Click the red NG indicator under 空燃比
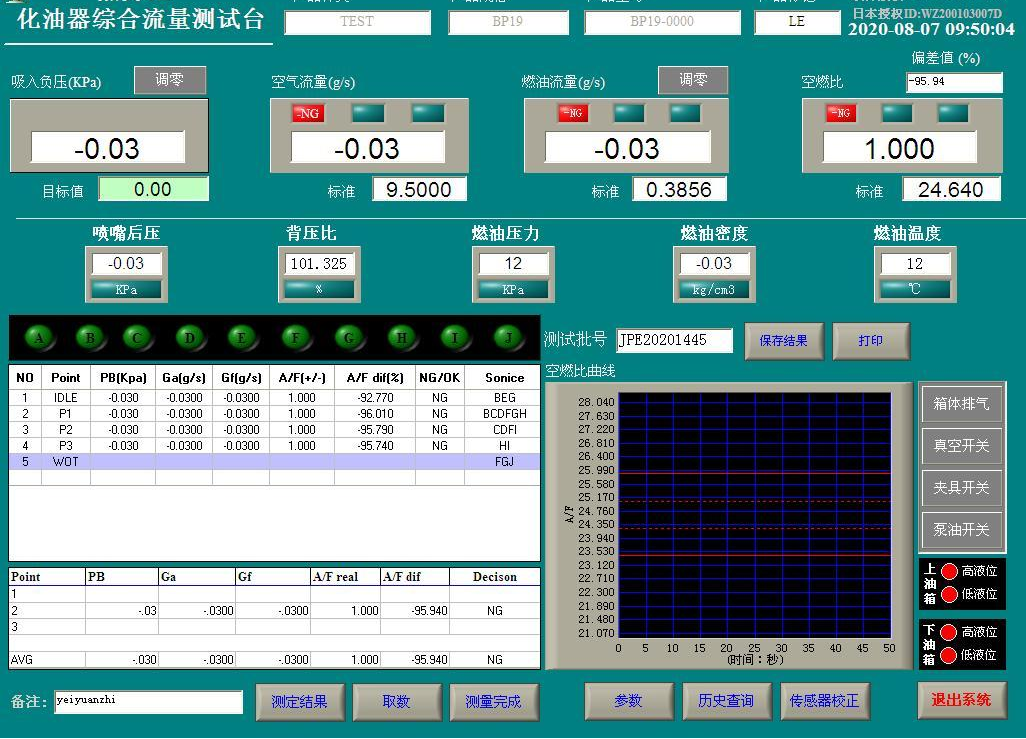This screenshot has height=739, width=1026. 840,113
